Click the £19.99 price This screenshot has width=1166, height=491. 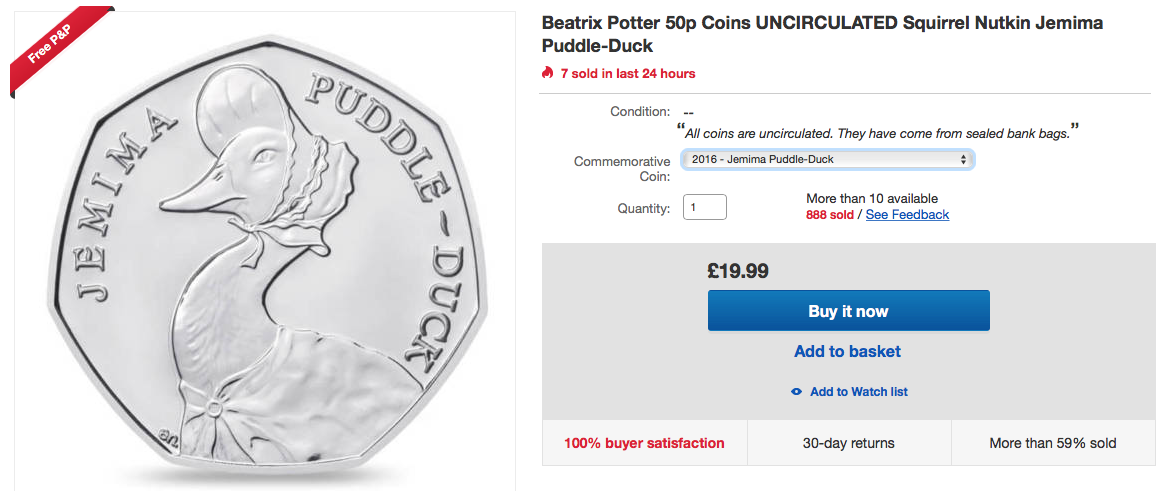tap(738, 270)
